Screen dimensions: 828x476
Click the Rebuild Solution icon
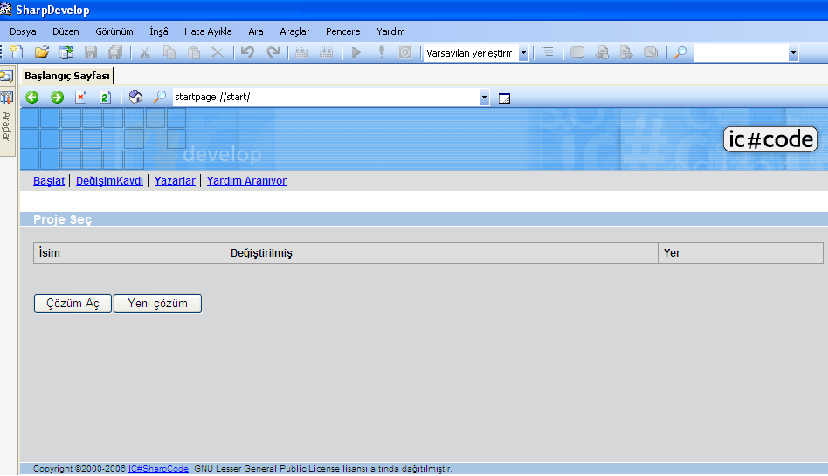pyautogui.click(x=326, y=52)
